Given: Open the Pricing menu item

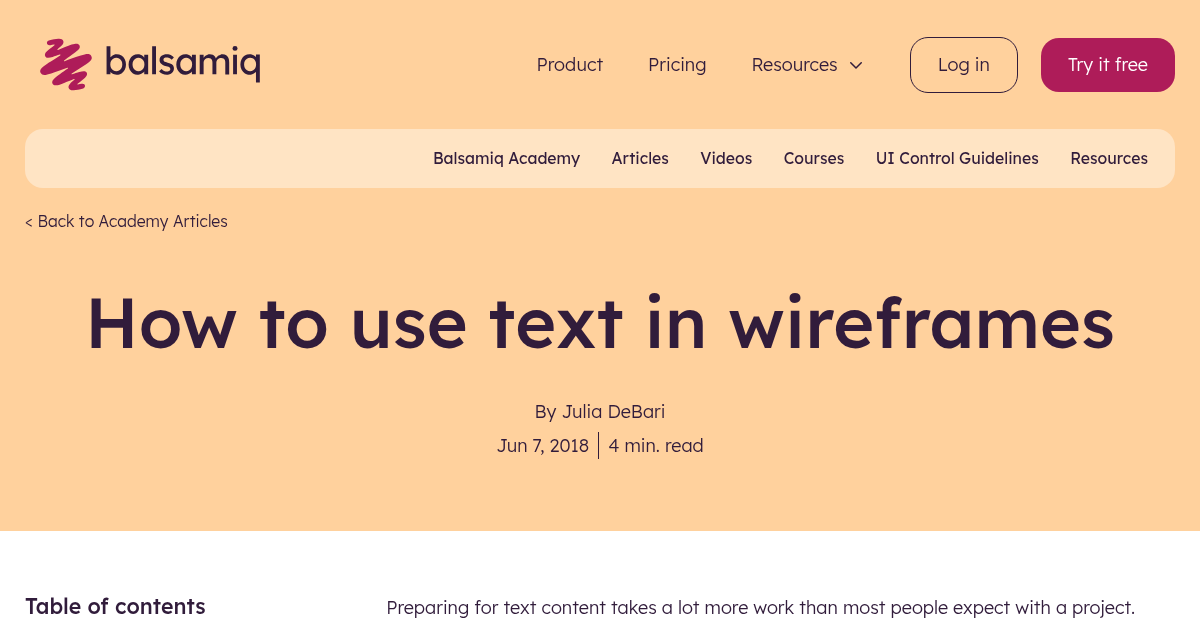Looking at the screenshot, I should (x=677, y=65).
